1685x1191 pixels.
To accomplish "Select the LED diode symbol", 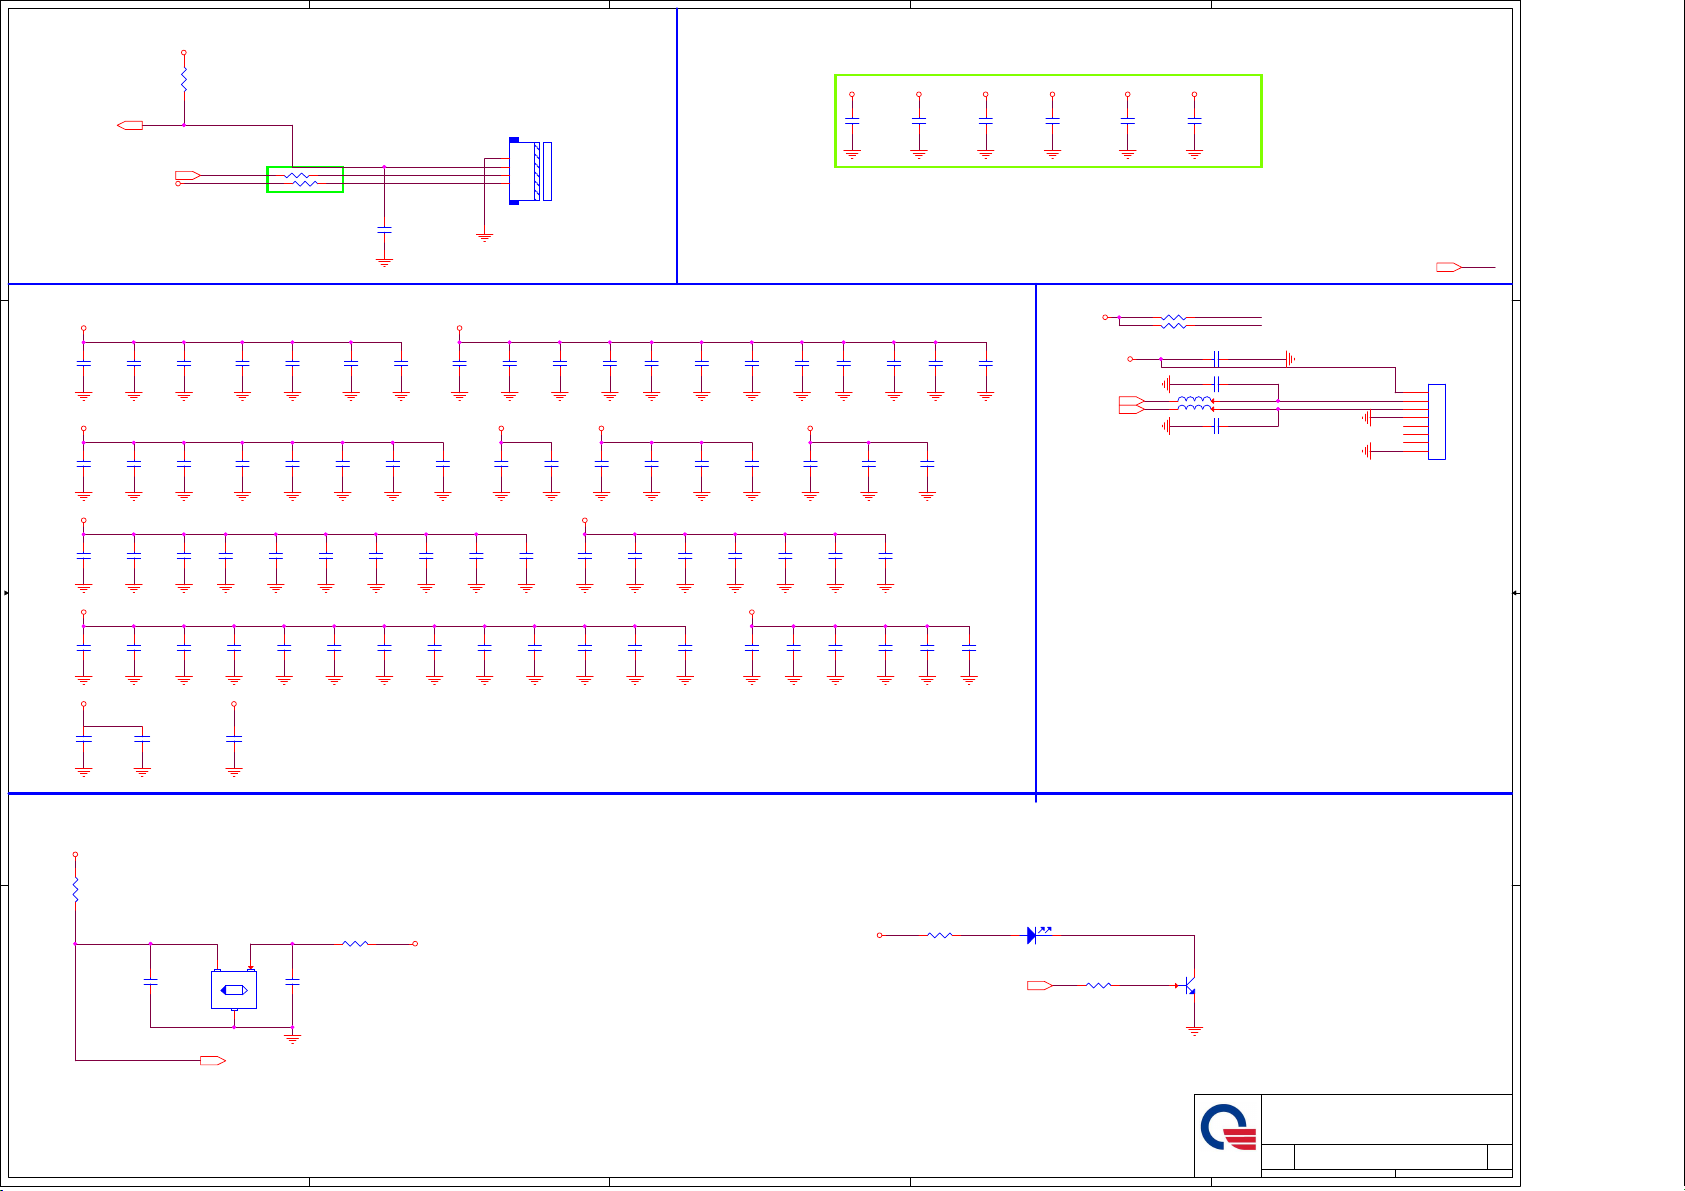I will tap(1037, 935).
